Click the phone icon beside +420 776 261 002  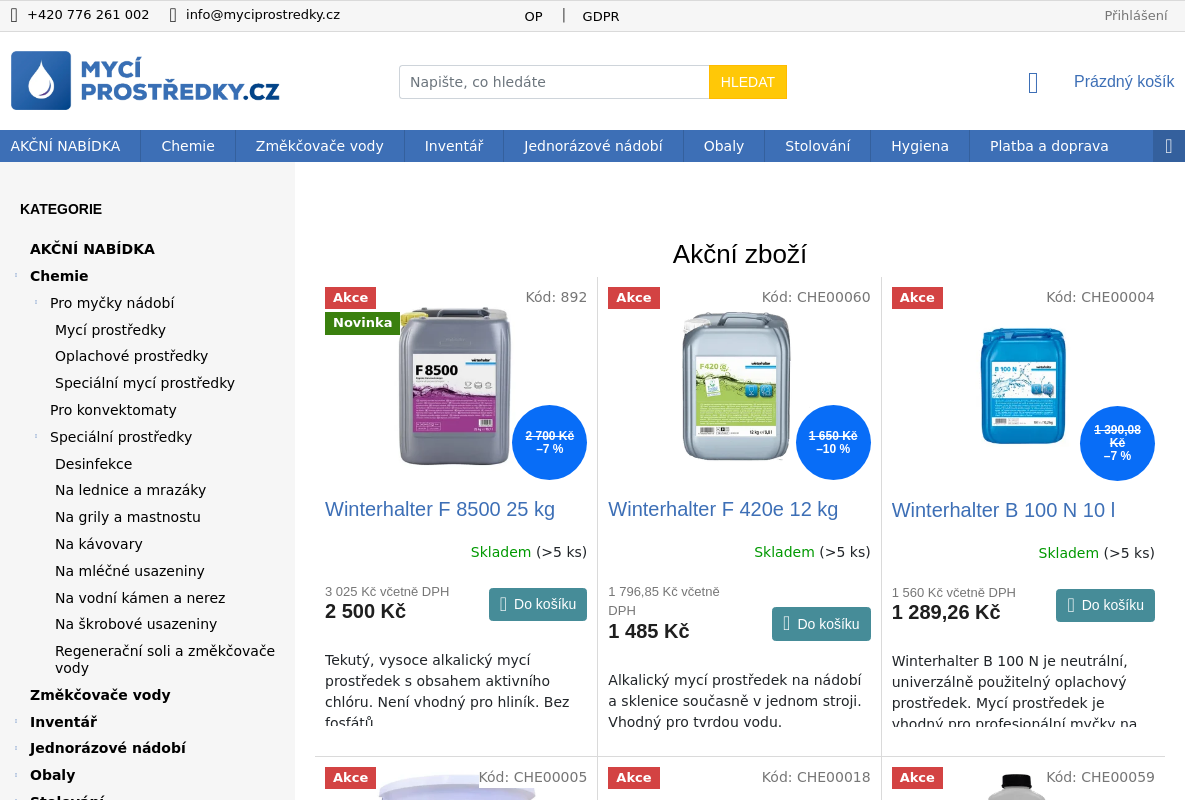(14, 15)
